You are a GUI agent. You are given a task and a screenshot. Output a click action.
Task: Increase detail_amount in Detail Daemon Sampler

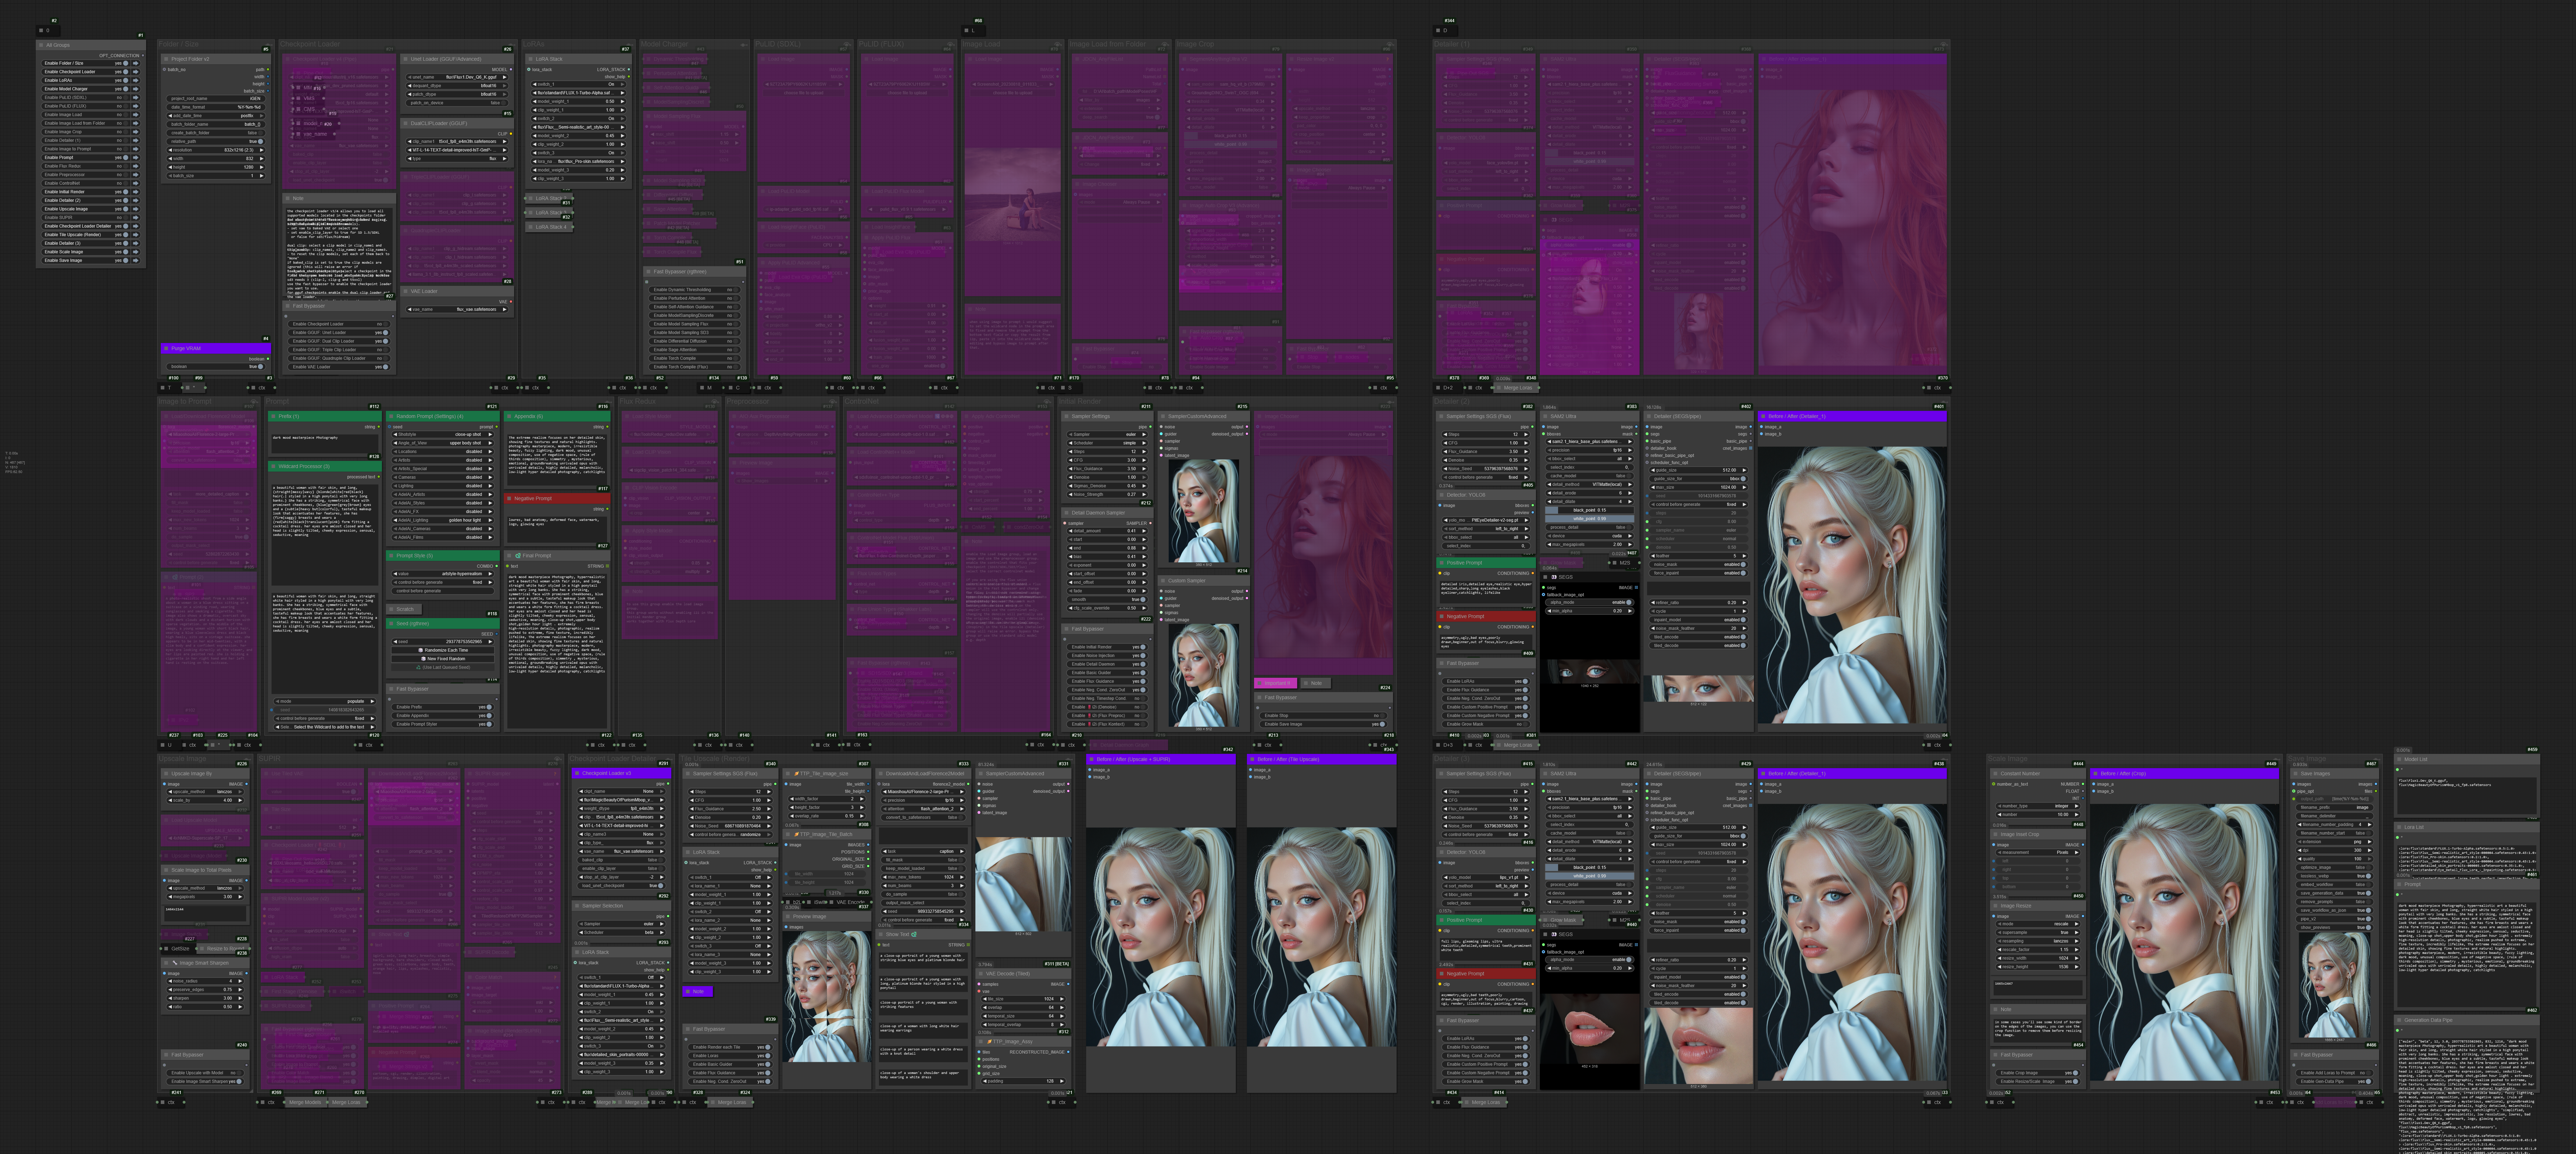click(x=1144, y=531)
